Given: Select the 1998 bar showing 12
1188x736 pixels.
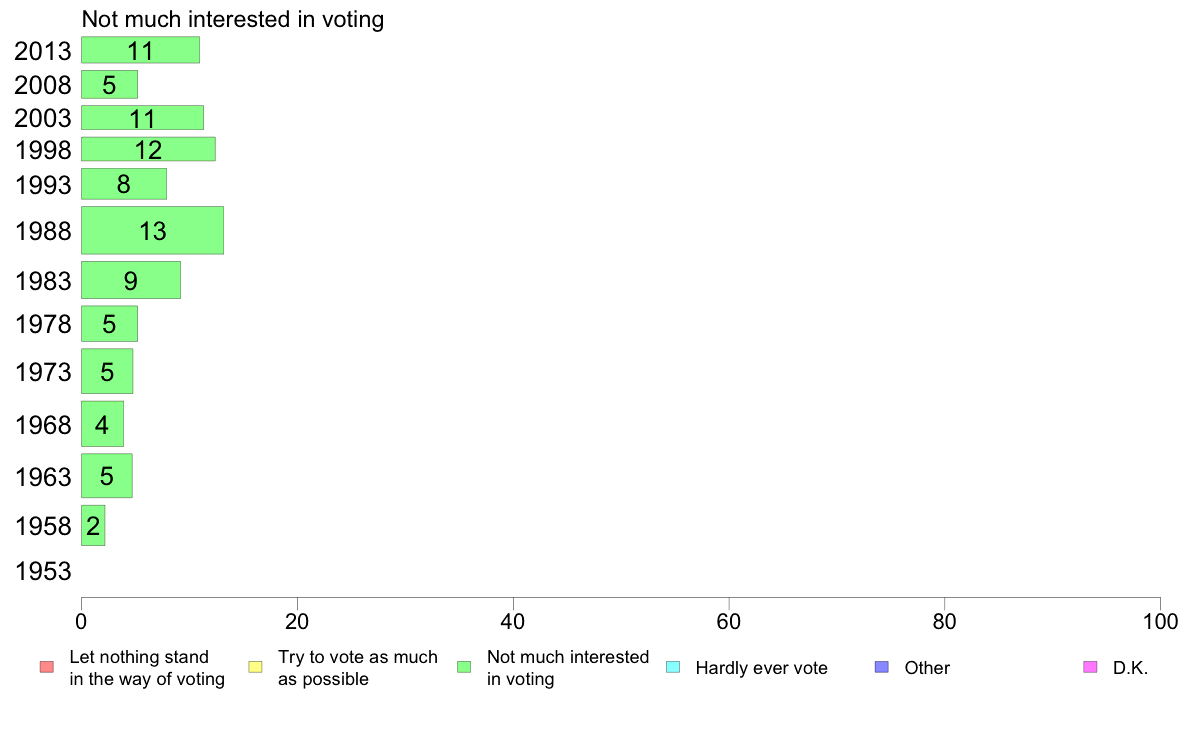Looking at the screenshot, I should pos(148,149).
